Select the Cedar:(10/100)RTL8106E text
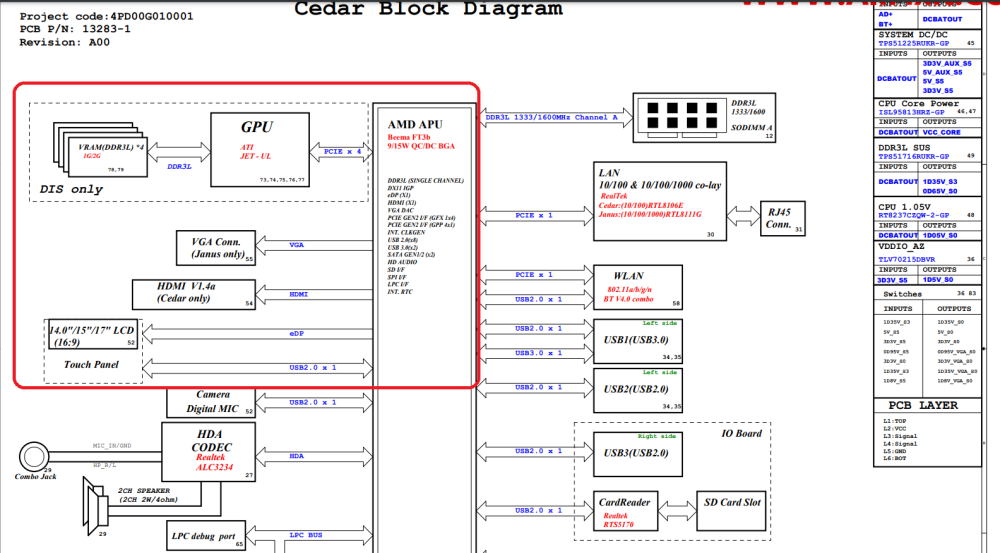This screenshot has height=553, width=1000. point(641,205)
